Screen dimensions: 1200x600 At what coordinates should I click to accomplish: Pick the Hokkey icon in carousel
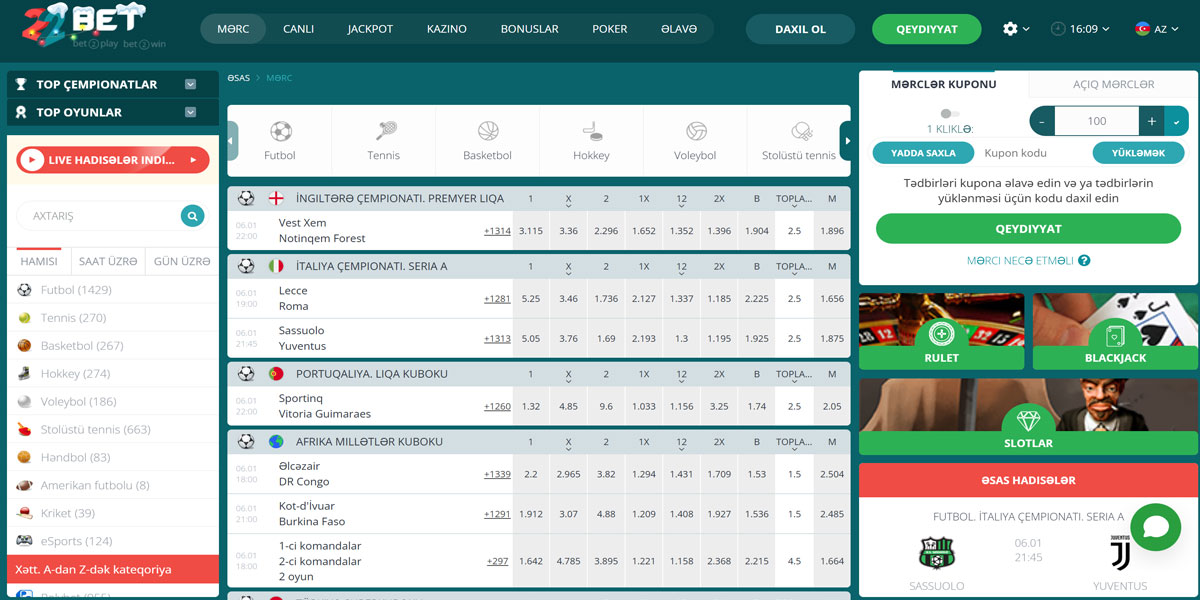pyautogui.click(x=592, y=131)
